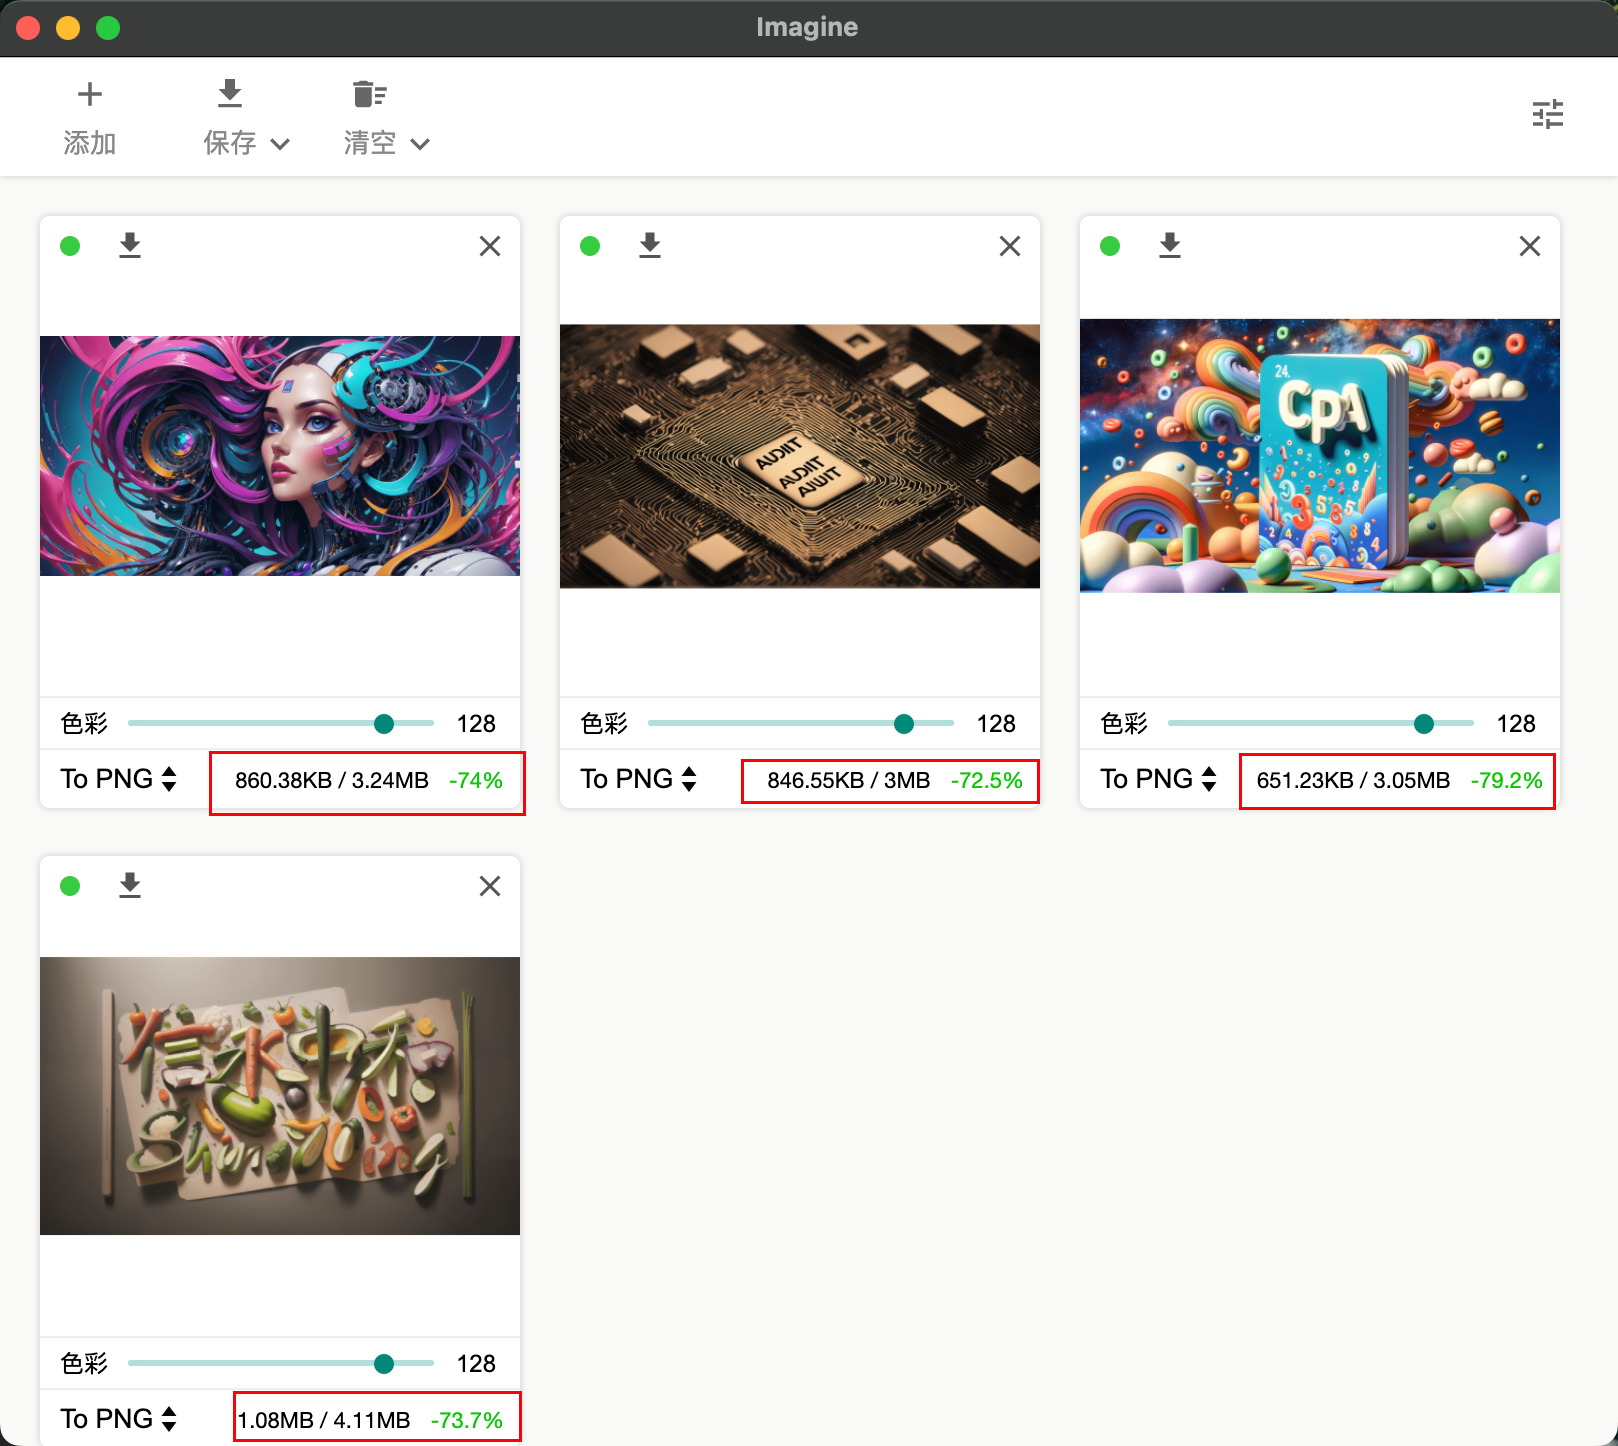Screen dimensions: 1618x1446
Task: Change the To PNG format for the vegetable image
Action: point(119,1419)
